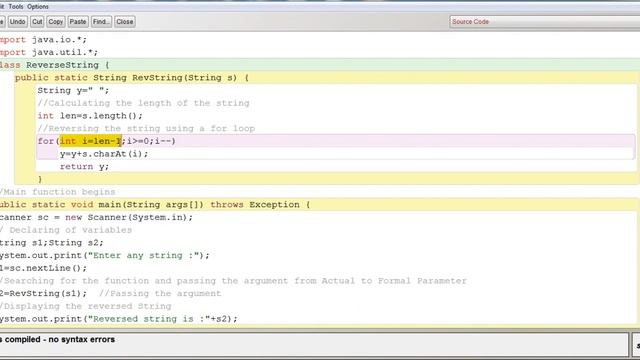
Task: Click the 'Reversed string is' print line
Action: click(x=119, y=318)
